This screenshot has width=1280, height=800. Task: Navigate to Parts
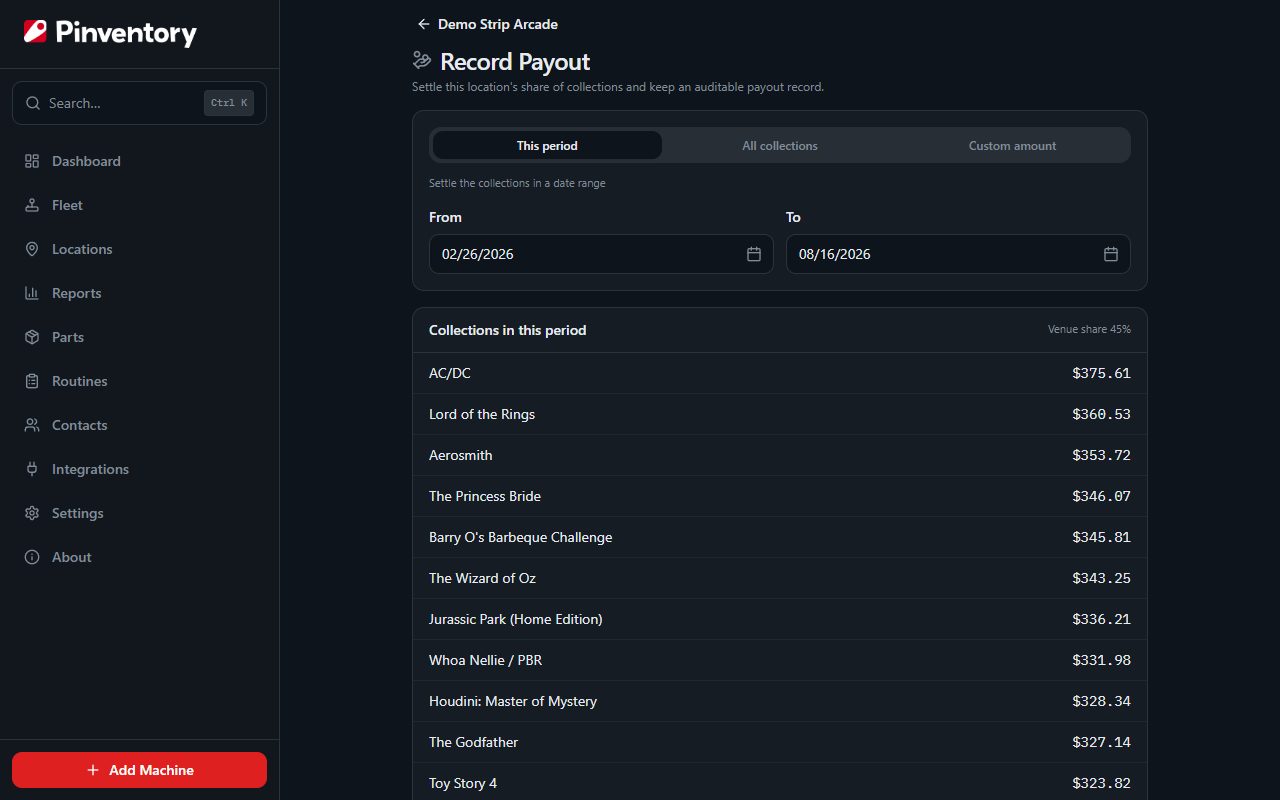pyautogui.click(x=139, y=337)
